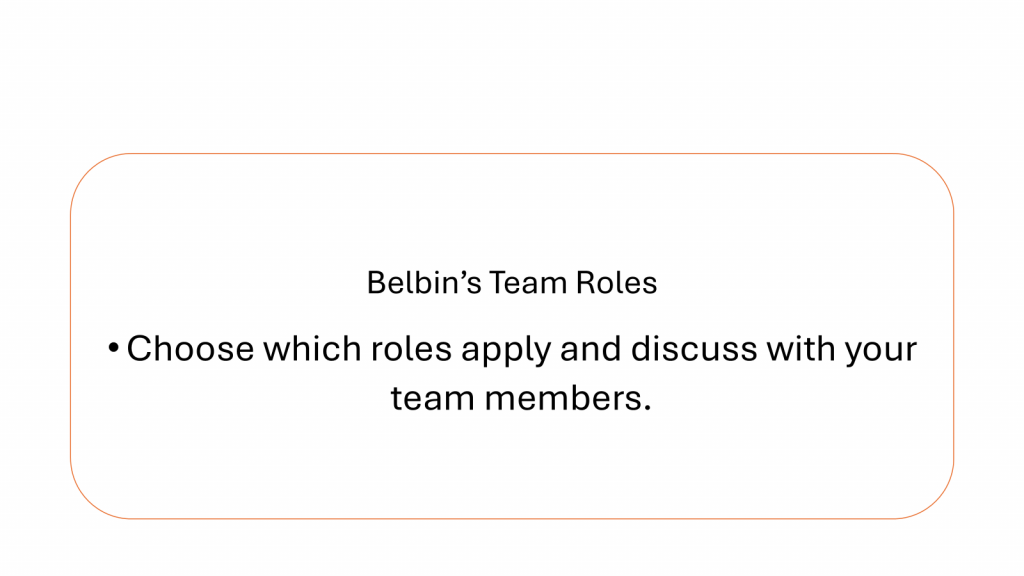
Task: Select the bullet point marker before "Choose"
Action: click(x=114, y=349)
